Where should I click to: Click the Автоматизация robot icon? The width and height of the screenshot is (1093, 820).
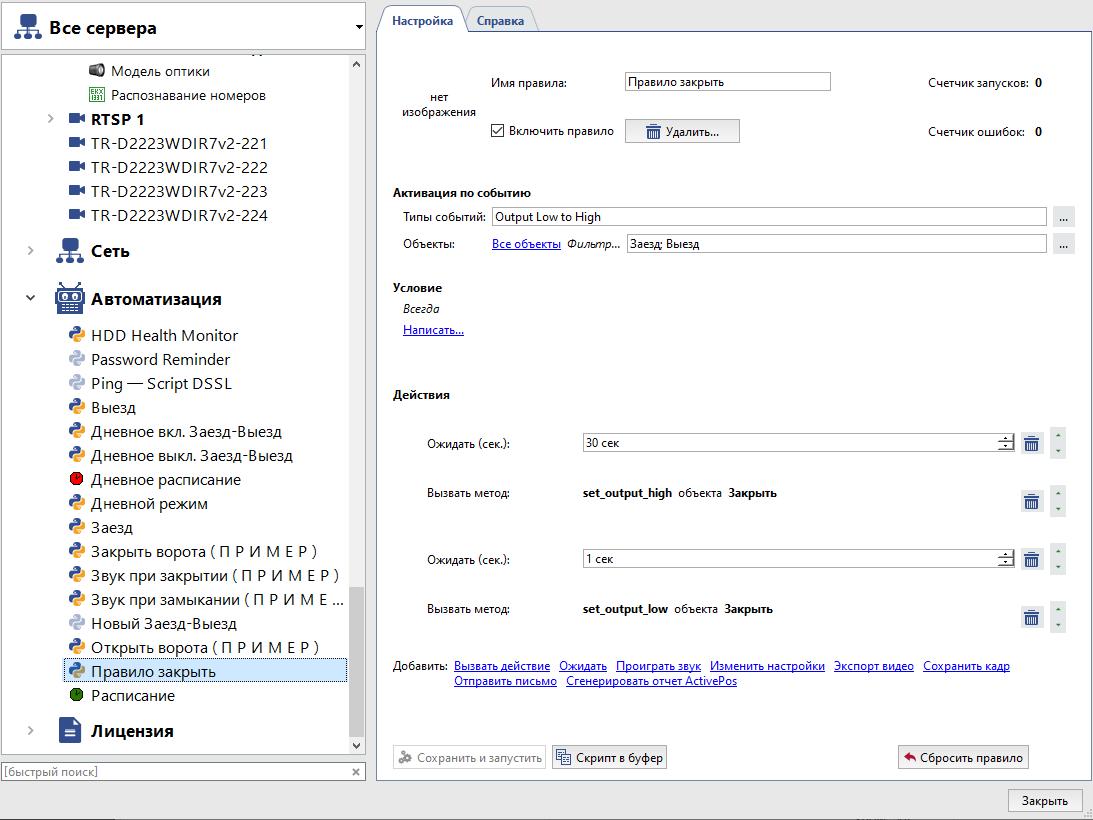pyautogui.click(x=70, y=298)
